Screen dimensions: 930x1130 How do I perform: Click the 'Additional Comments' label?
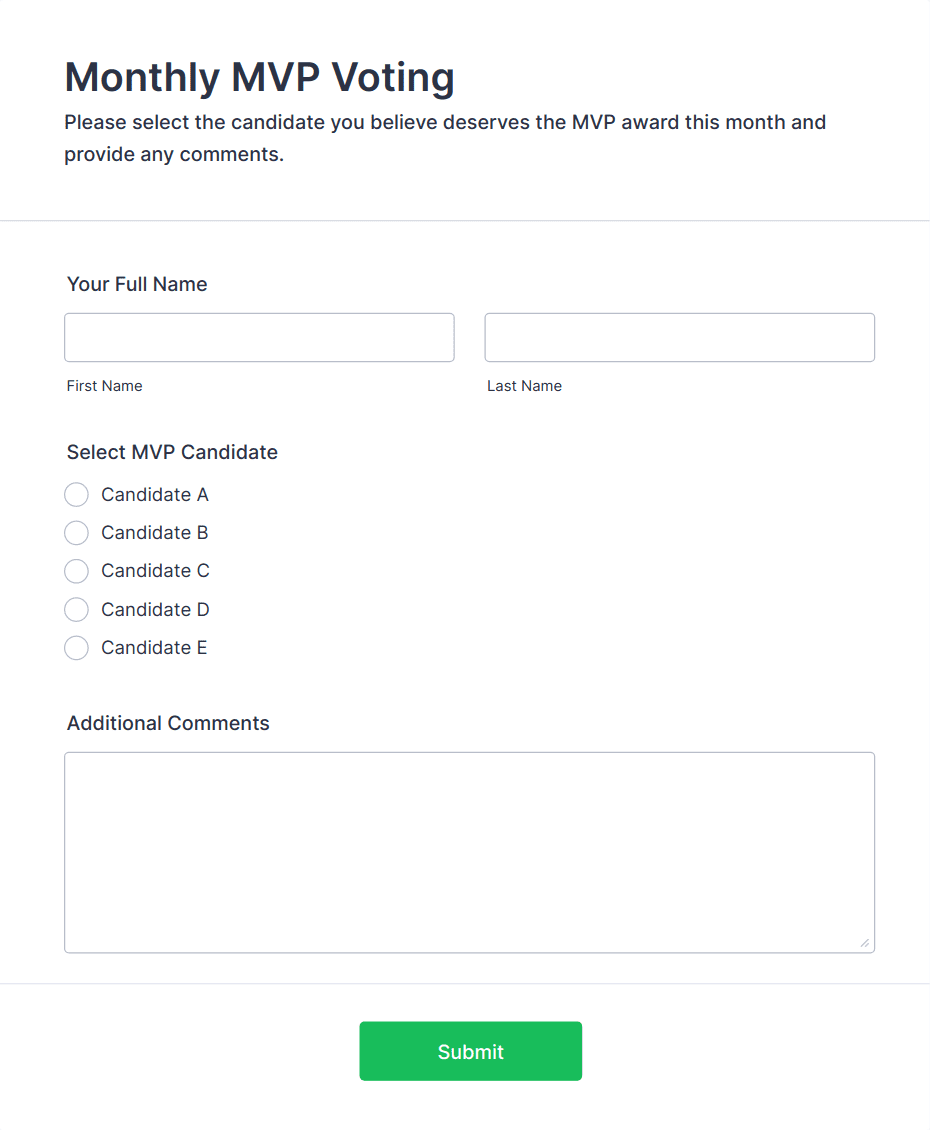click(168, 724)
